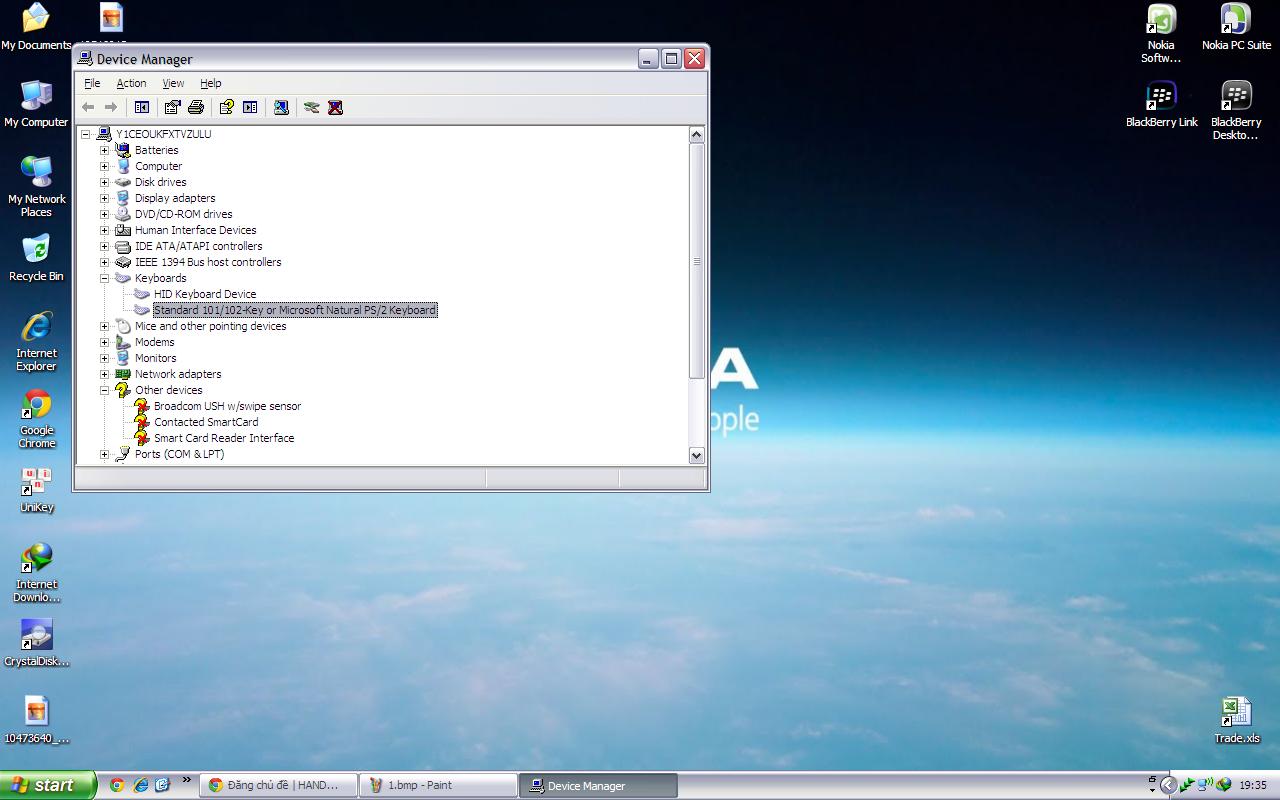The image size is (1280, 800).
Task: Open the Action menu
Action: [131, 83]
